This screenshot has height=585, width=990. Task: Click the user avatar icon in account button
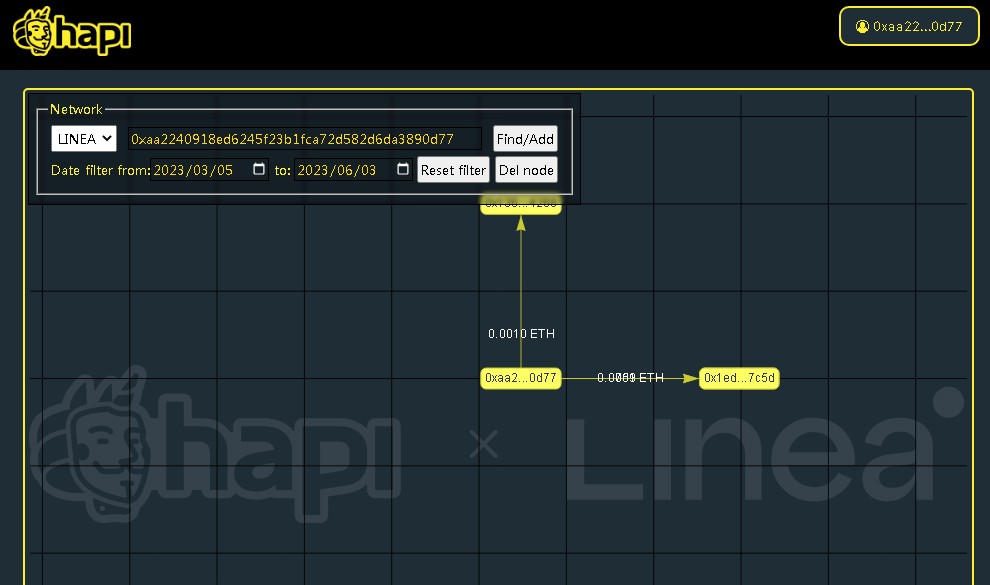[862, 27]
